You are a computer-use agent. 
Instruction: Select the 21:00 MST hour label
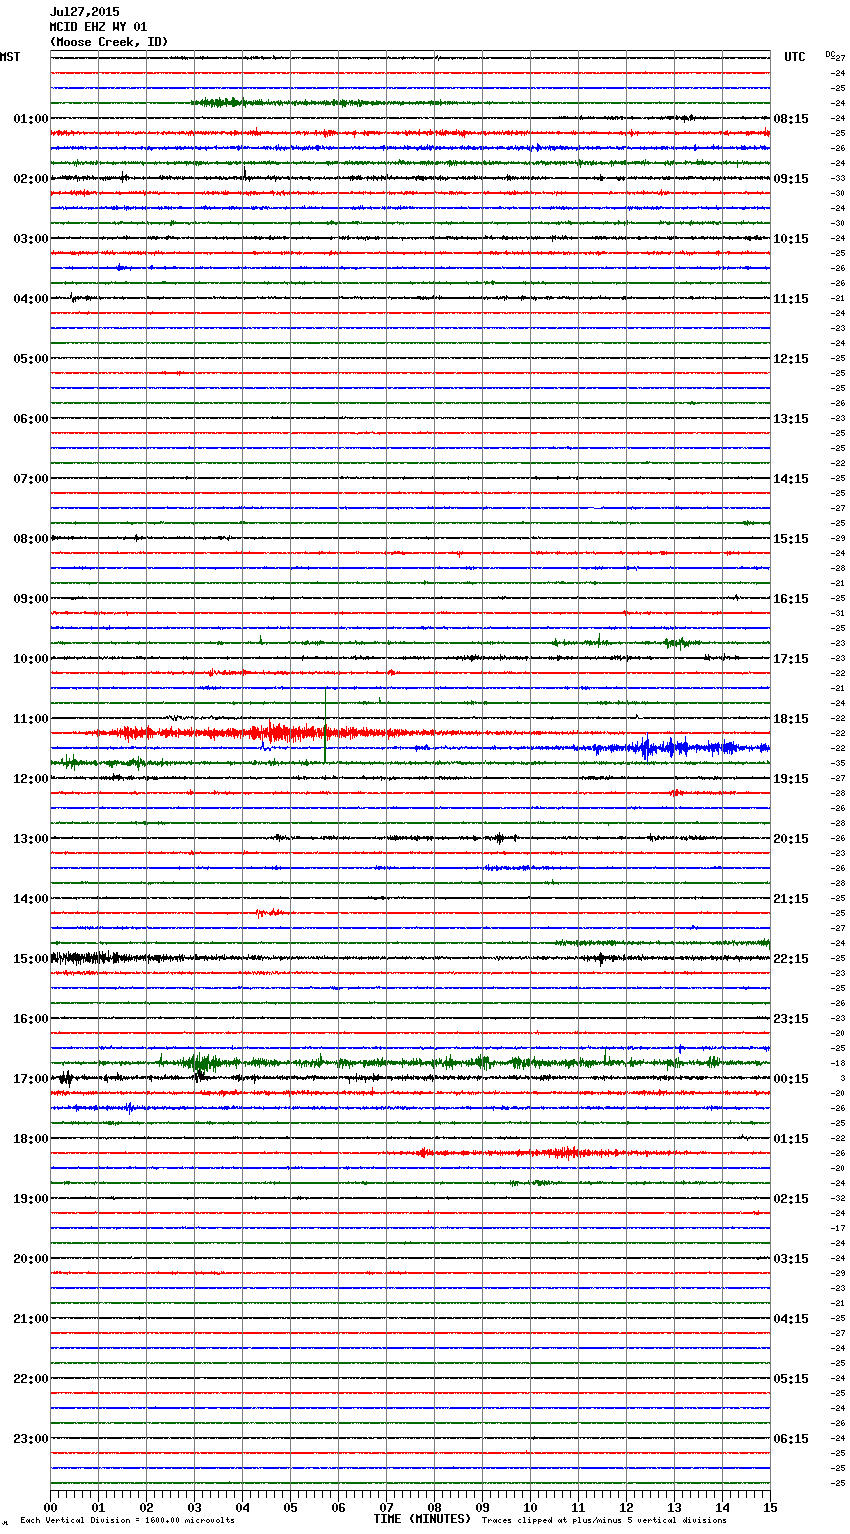click(31, 1319)
